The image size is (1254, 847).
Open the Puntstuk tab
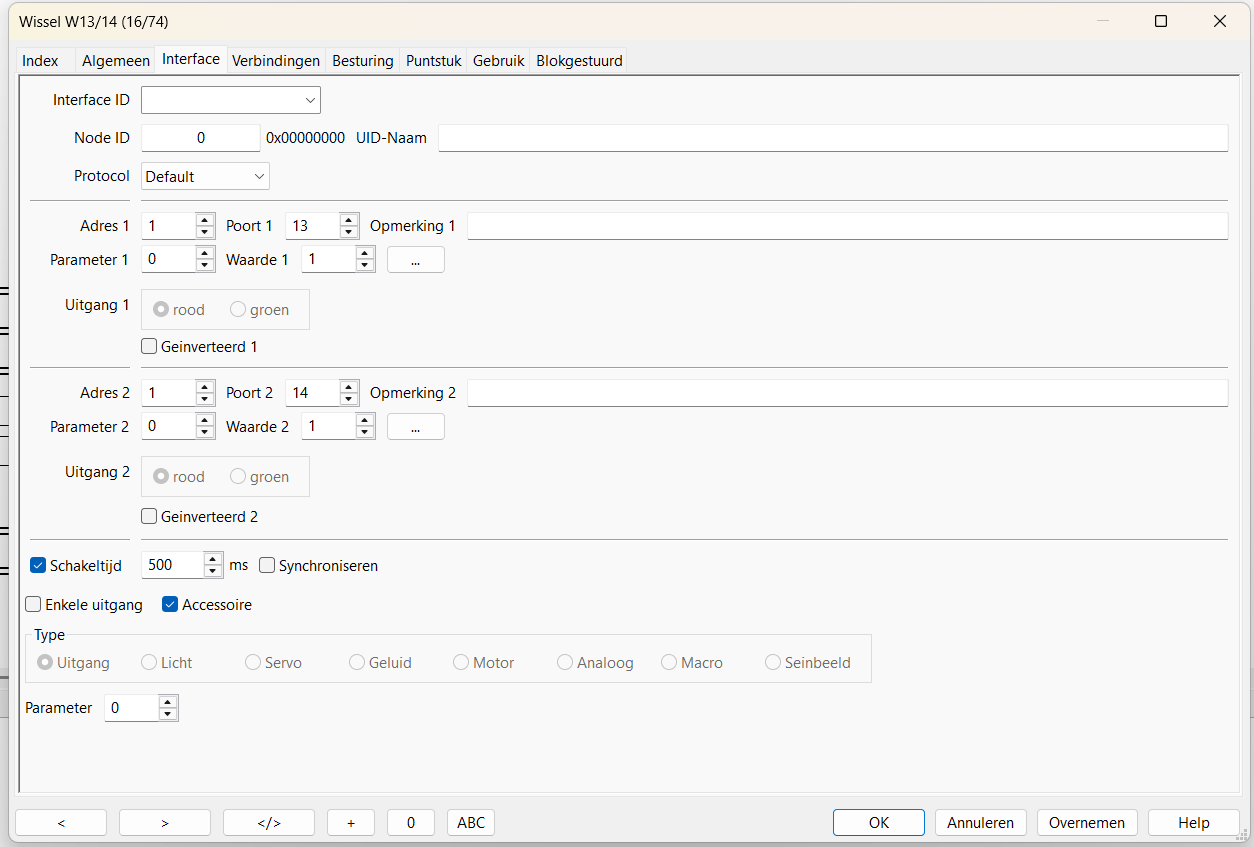tap(434, 60)
